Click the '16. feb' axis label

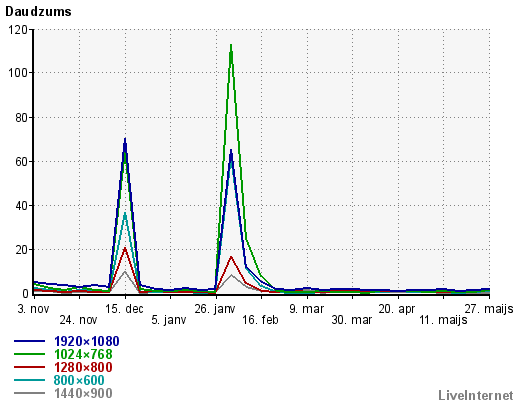(x=260, y=320)
